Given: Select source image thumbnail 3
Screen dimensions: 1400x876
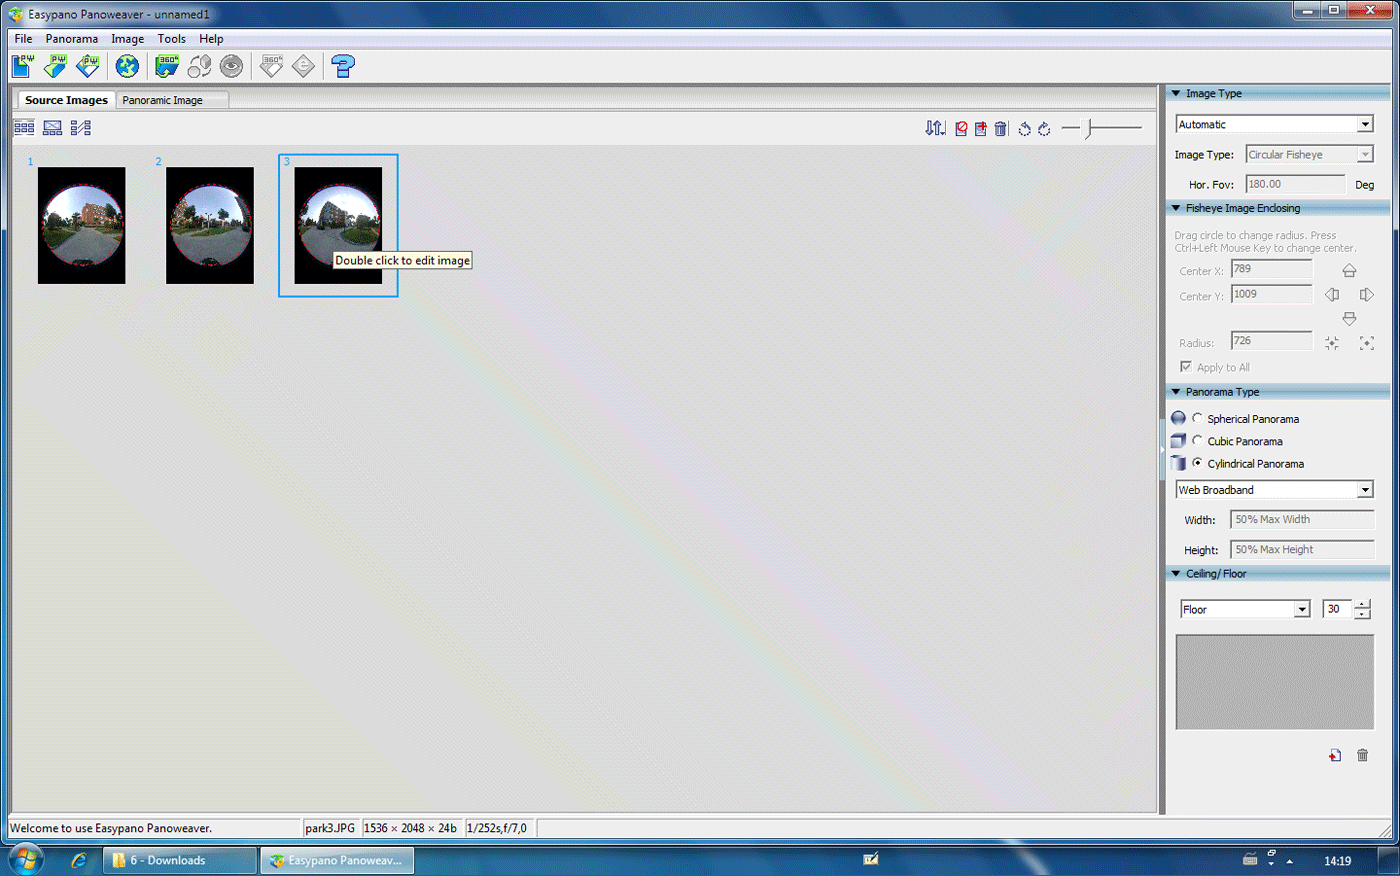Looking at the screenshot, I should (338, 225).
